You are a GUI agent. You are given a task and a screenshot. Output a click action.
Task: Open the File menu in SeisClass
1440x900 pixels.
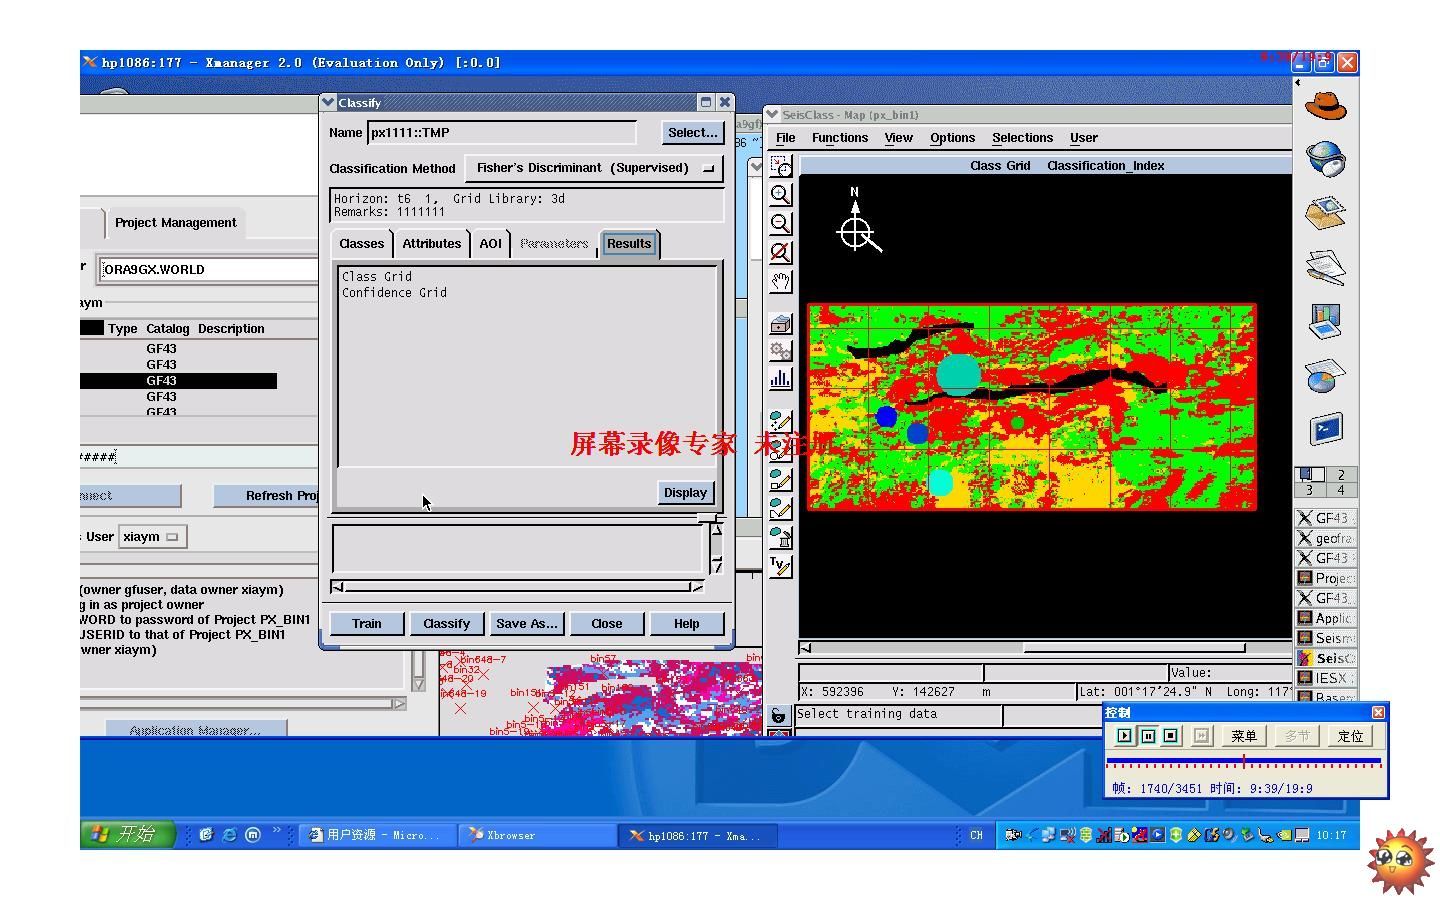tap(786, 138)
